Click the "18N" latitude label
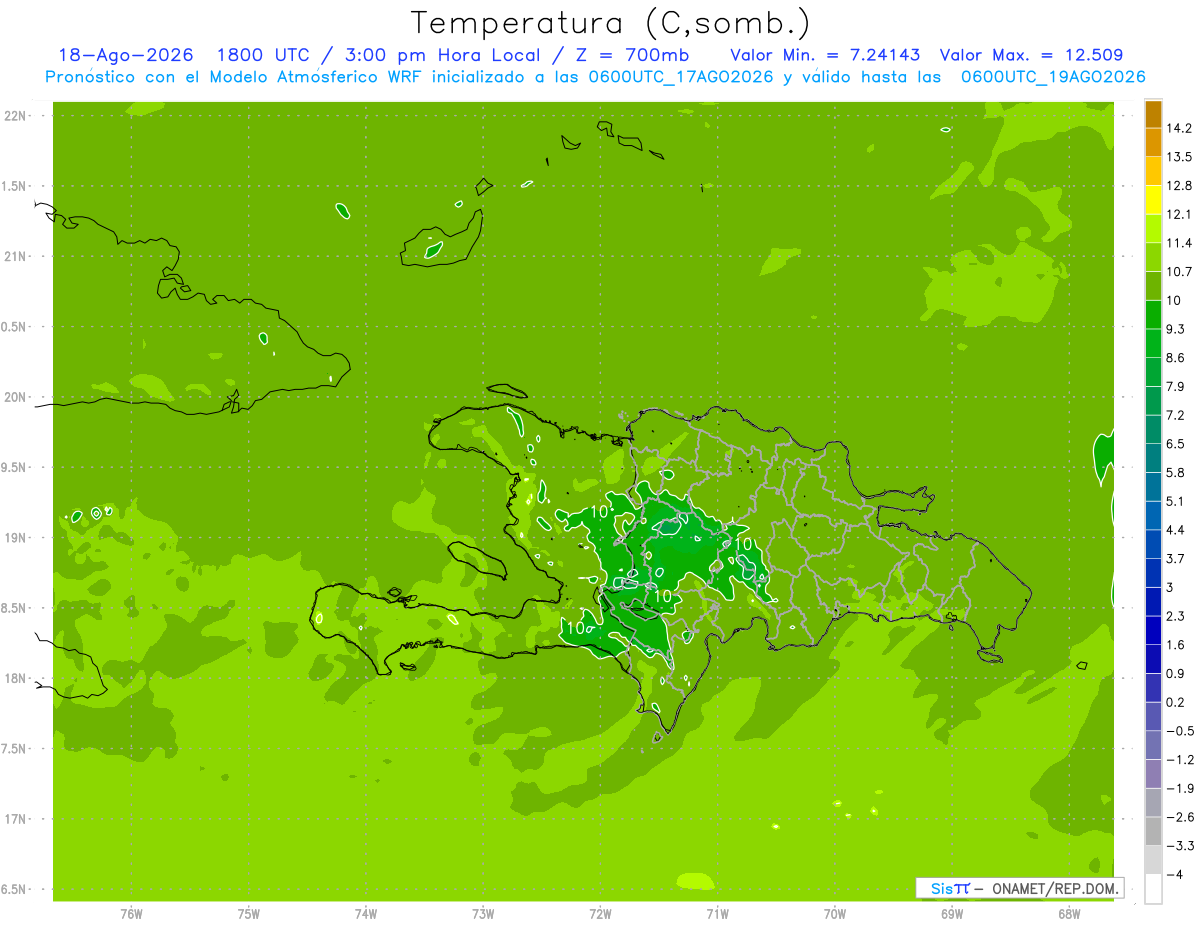 15,678
